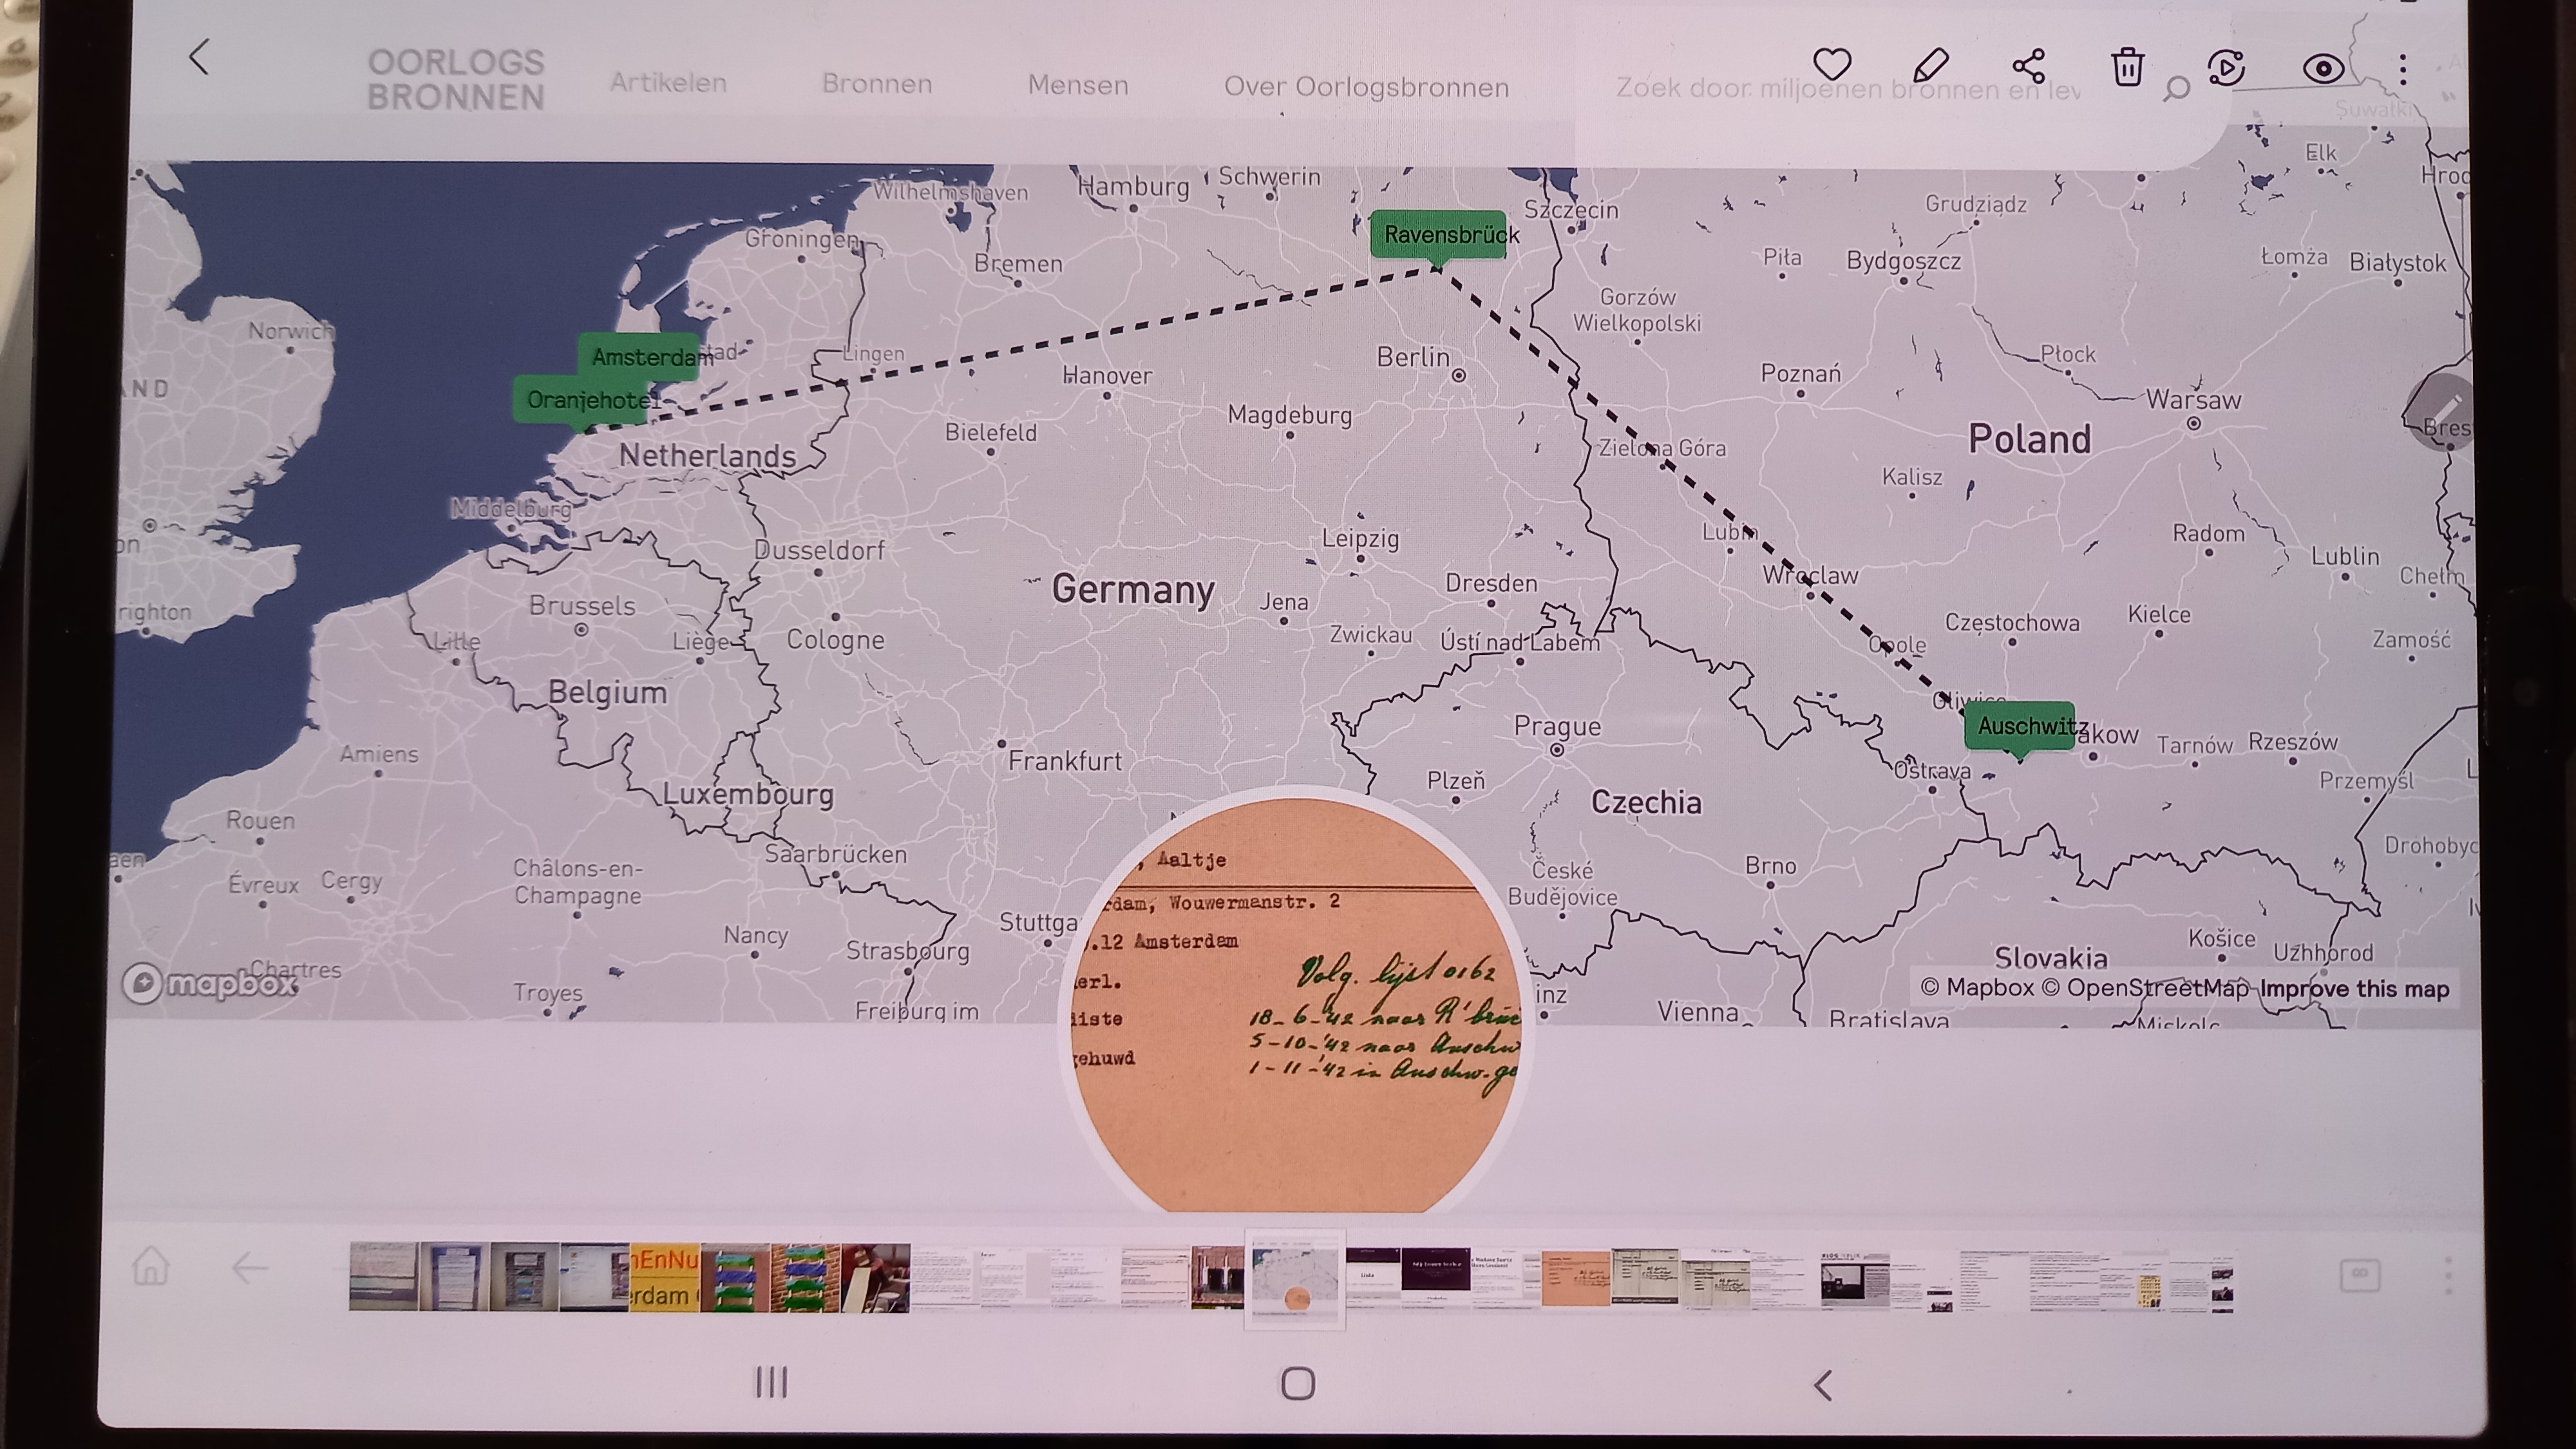This screenshot has height=1449, width=2576.
Task: Mark the image as favorite with heart icon
Action: point(1832,65)
